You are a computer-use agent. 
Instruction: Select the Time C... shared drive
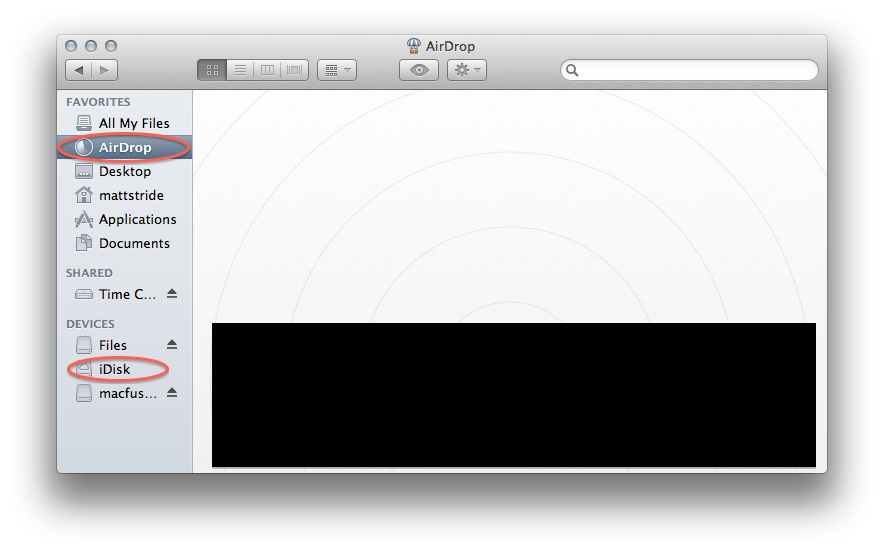tap(125, 294)
